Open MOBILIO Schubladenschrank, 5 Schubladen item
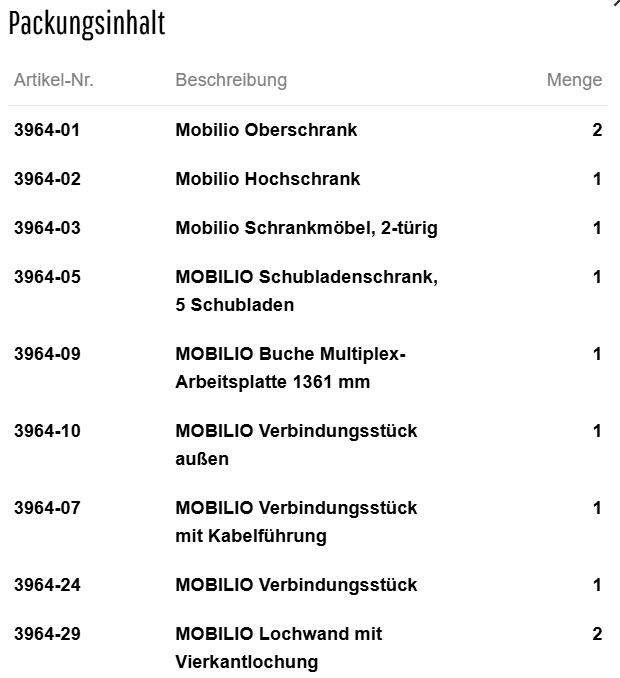Screen dimensions: 620x678 click(306, 290)
